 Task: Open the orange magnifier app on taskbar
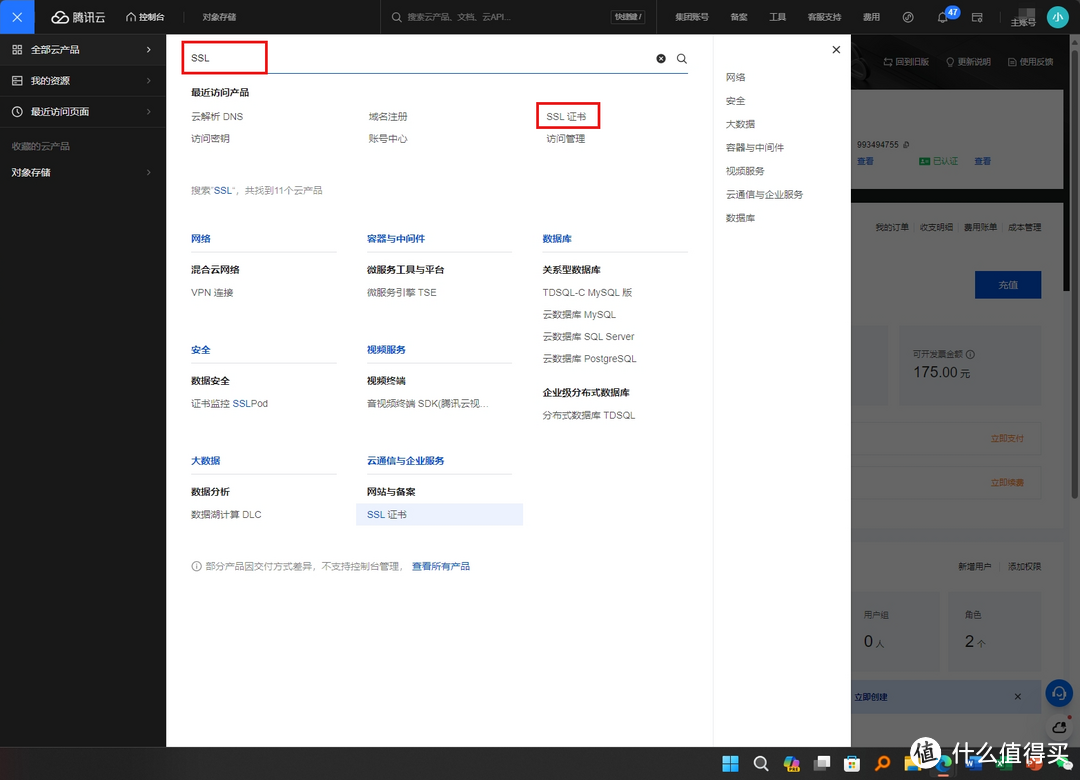(882, 763)
